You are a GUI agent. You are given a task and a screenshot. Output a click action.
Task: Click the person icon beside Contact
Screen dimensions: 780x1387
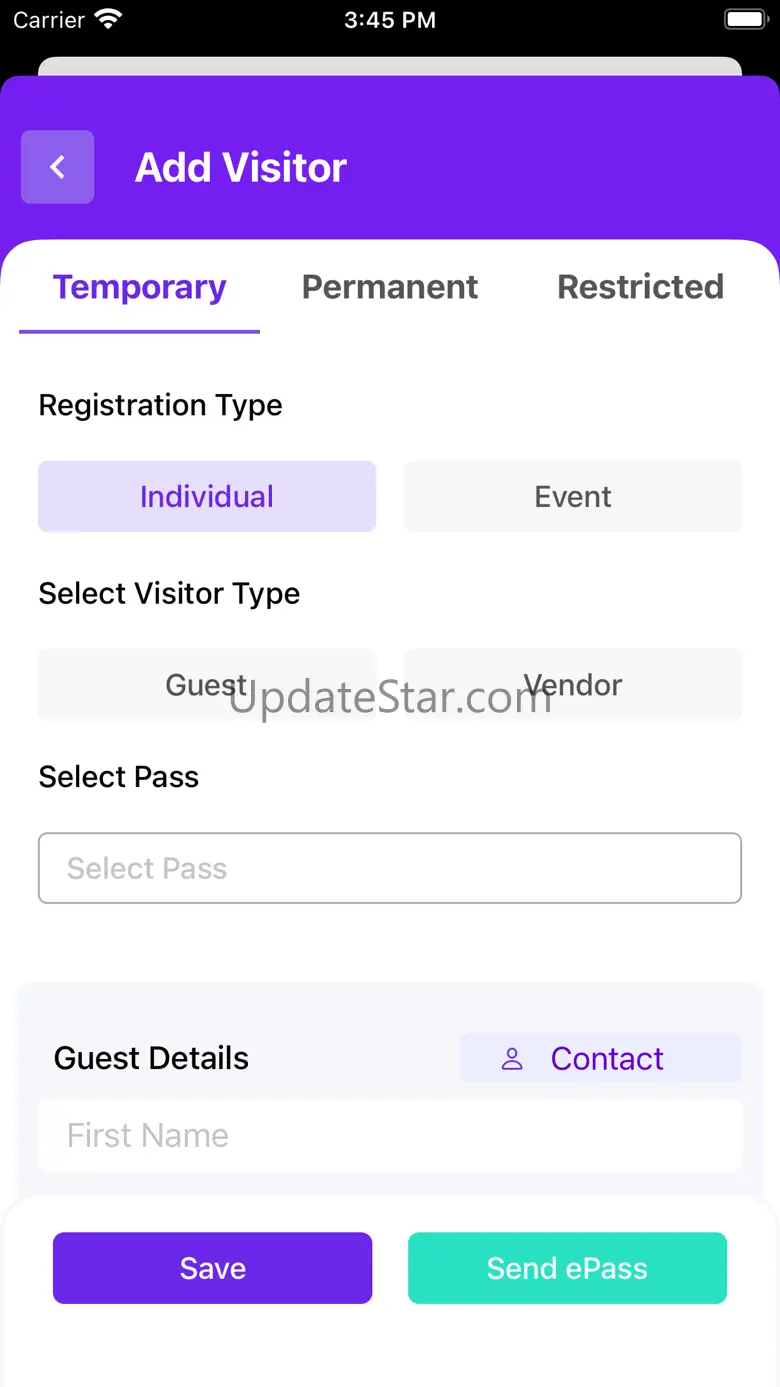pos(512,1059)
